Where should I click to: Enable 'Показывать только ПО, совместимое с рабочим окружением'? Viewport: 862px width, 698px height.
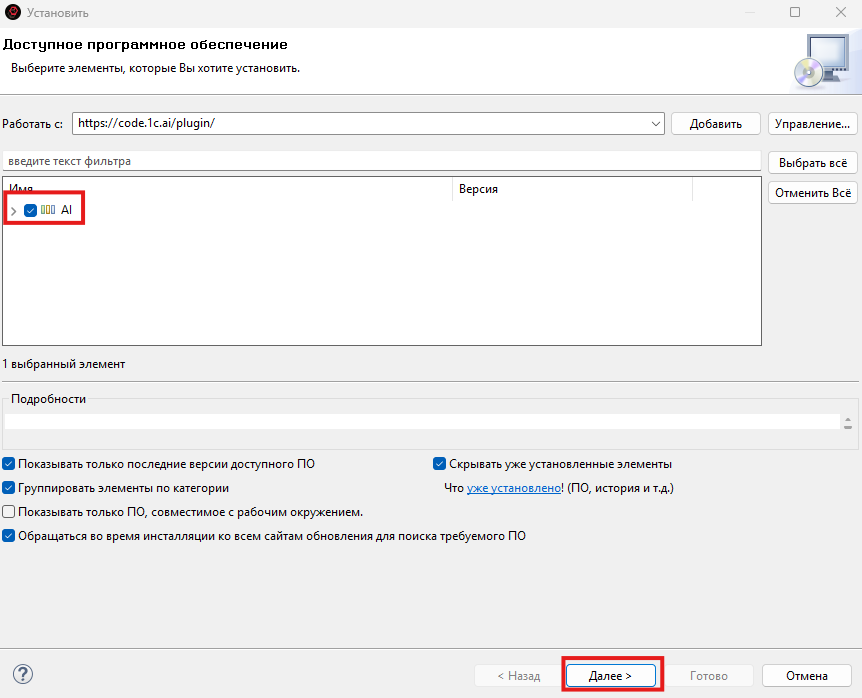8,512
